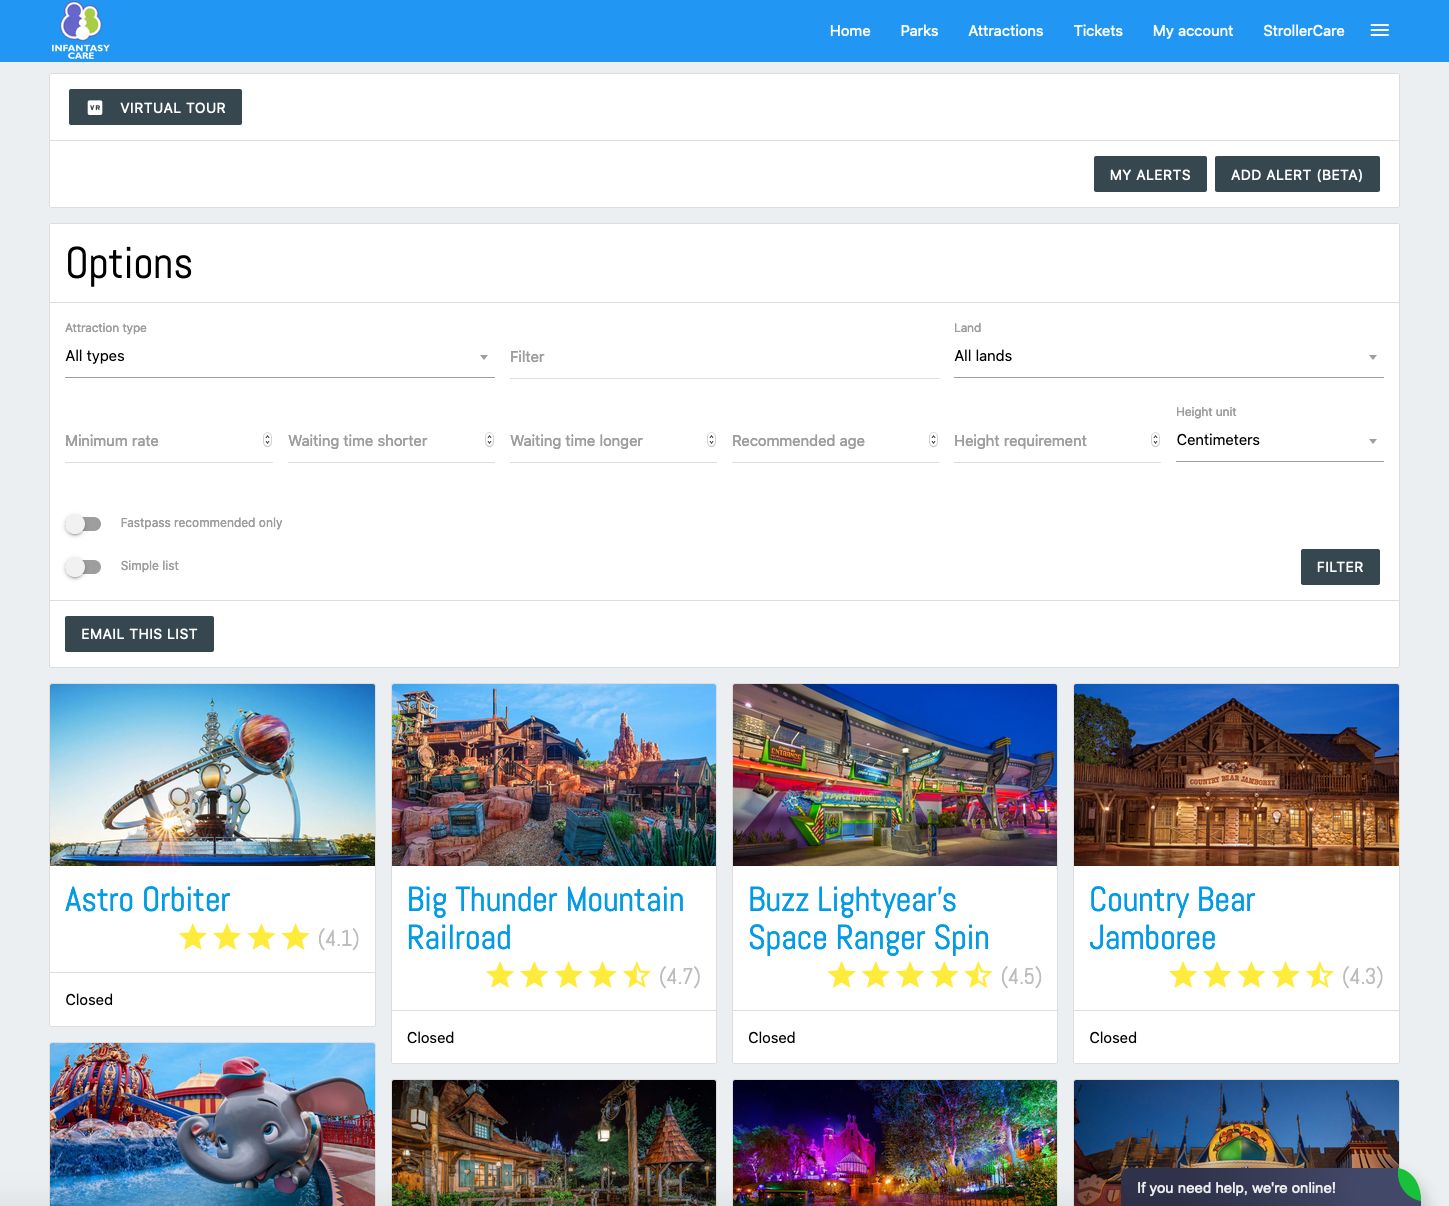Screen dimensions: 1449x1206
Task: Expand the Attraction type dropdown
Action: (x=279, y=357)
